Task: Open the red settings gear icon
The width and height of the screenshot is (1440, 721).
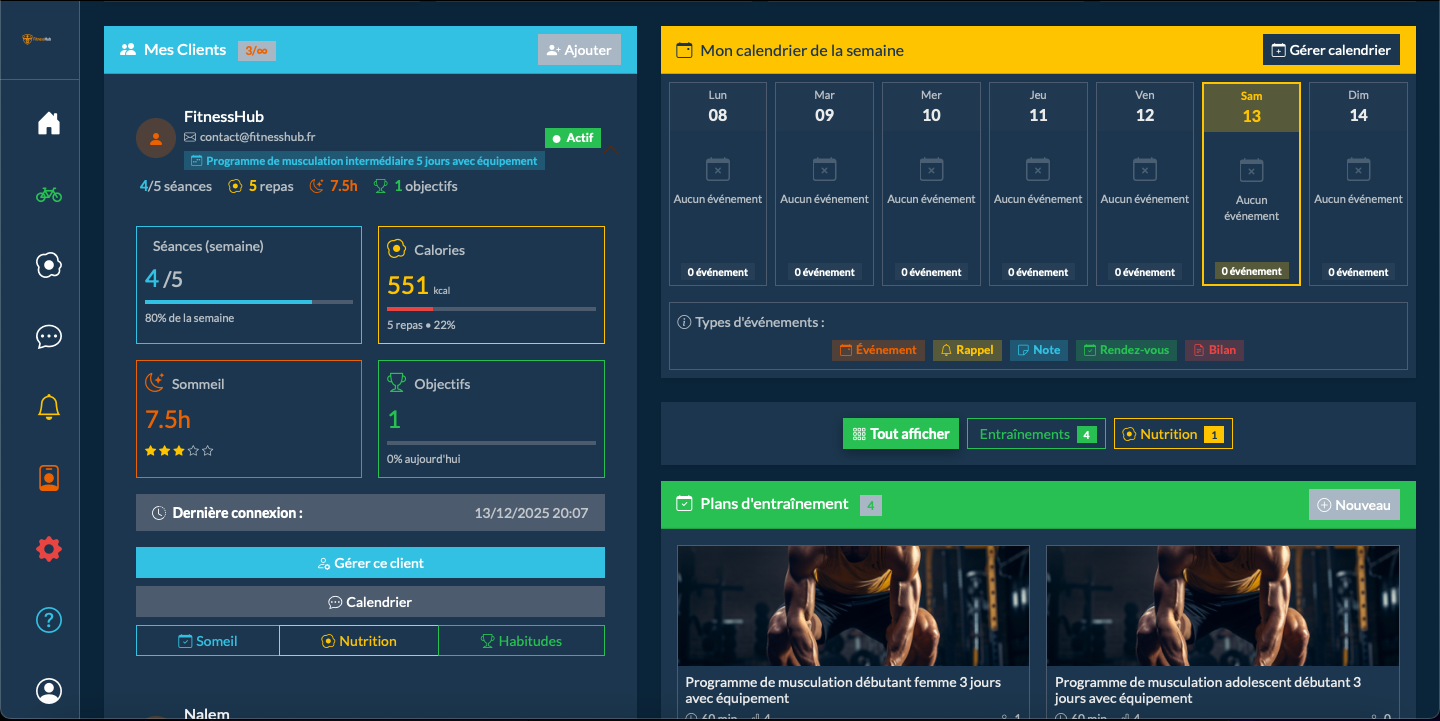Action: point(48,548)
